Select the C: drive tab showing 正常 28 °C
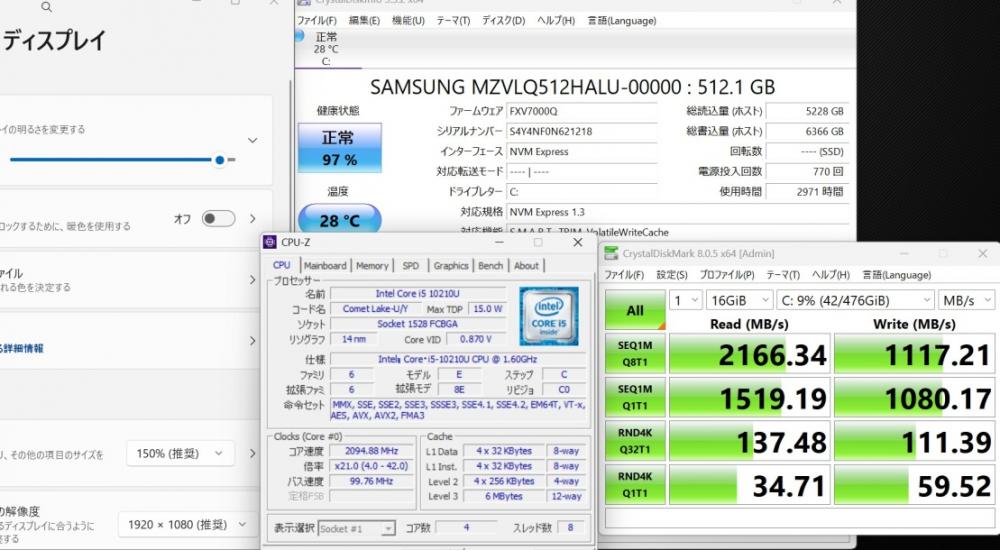 click(x=326, y=48)
